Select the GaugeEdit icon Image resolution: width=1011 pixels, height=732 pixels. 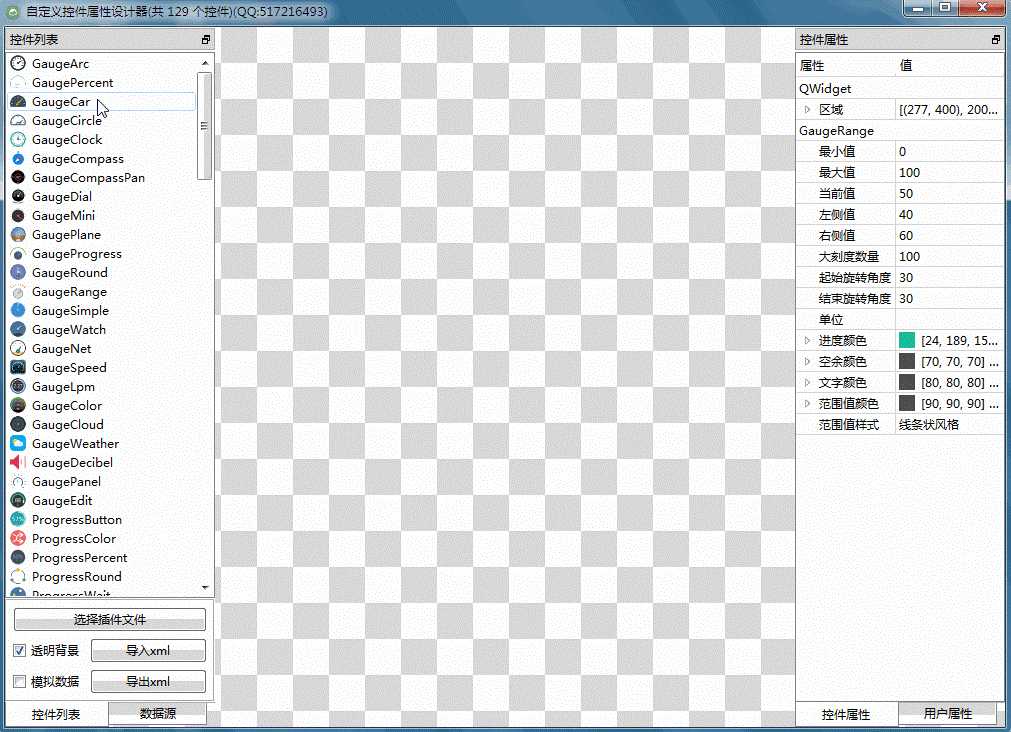[18, 500]
